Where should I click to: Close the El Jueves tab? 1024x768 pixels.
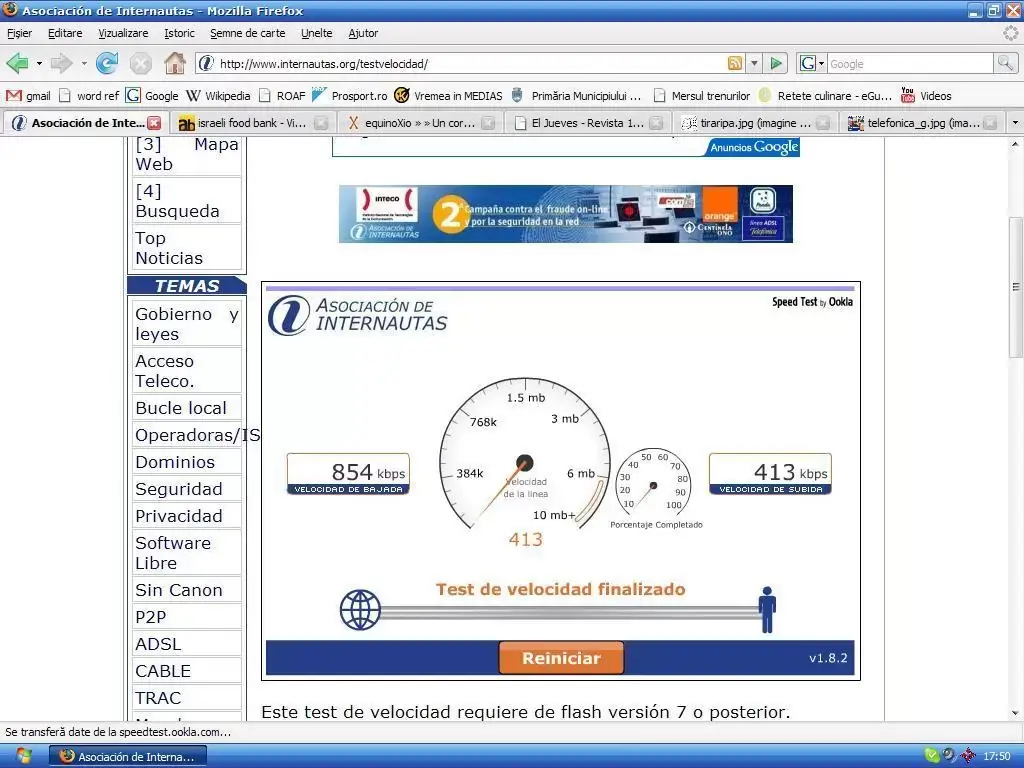pos(656,123)
